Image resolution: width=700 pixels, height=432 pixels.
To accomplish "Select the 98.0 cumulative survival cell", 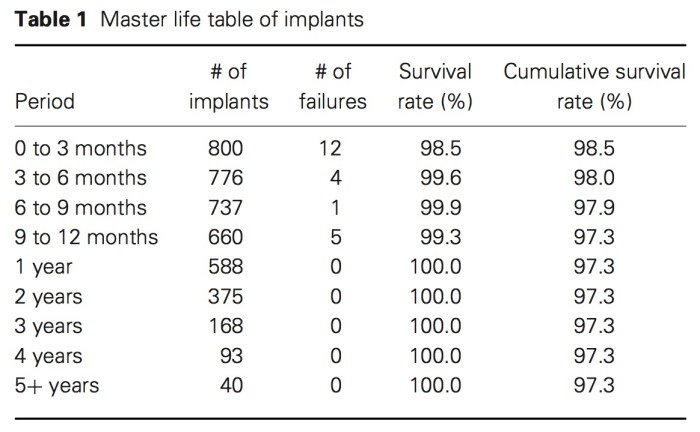I will pyautogui.click(x=594, y=179).
